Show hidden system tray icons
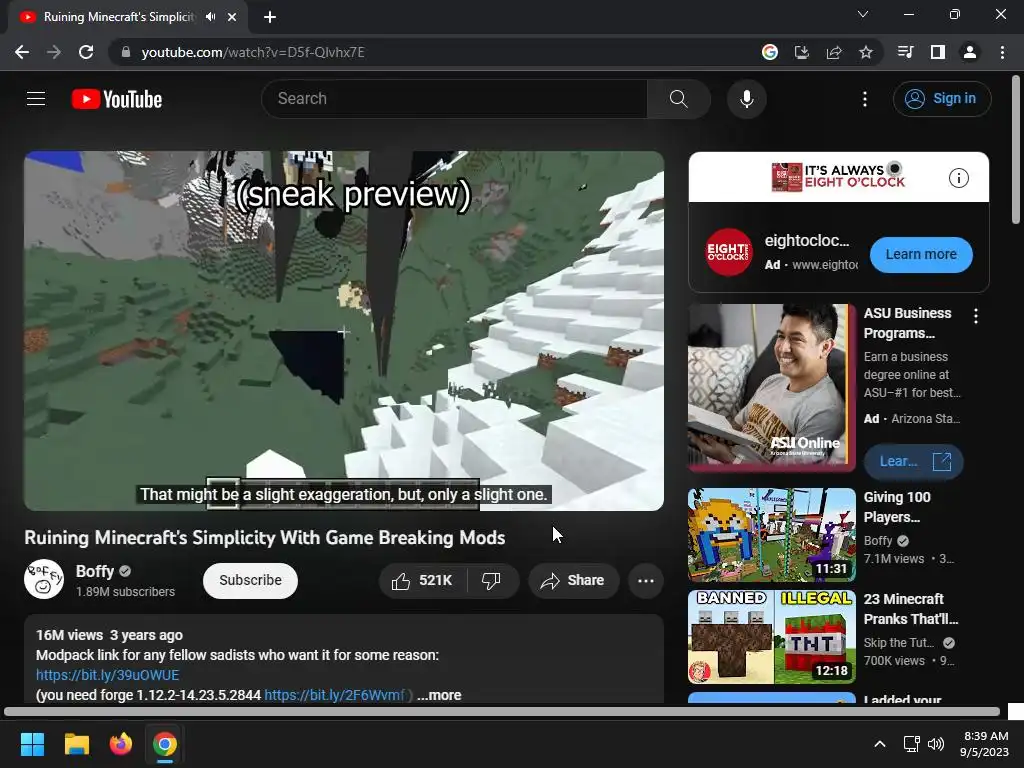 (x=880, y=744)
